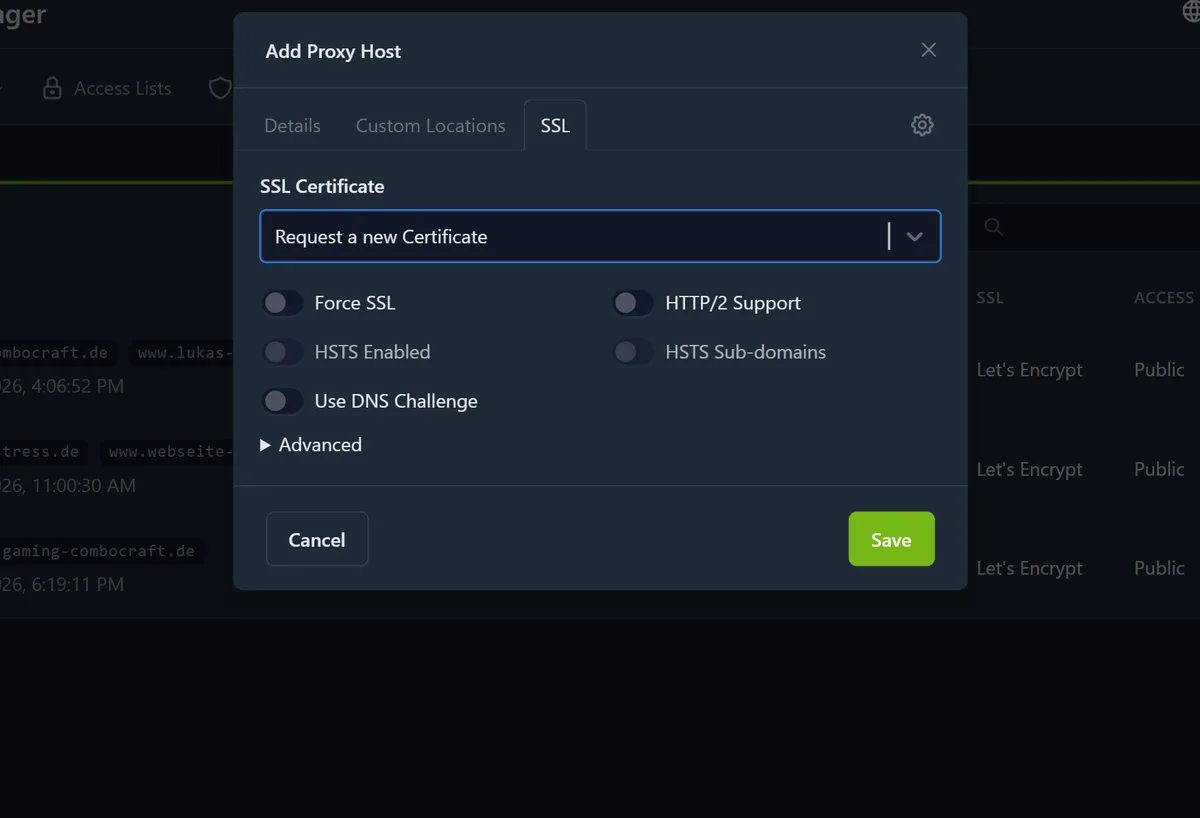Click the Use DNS Challenge label
The image size is (1200, 818).
tap(396, 401)
